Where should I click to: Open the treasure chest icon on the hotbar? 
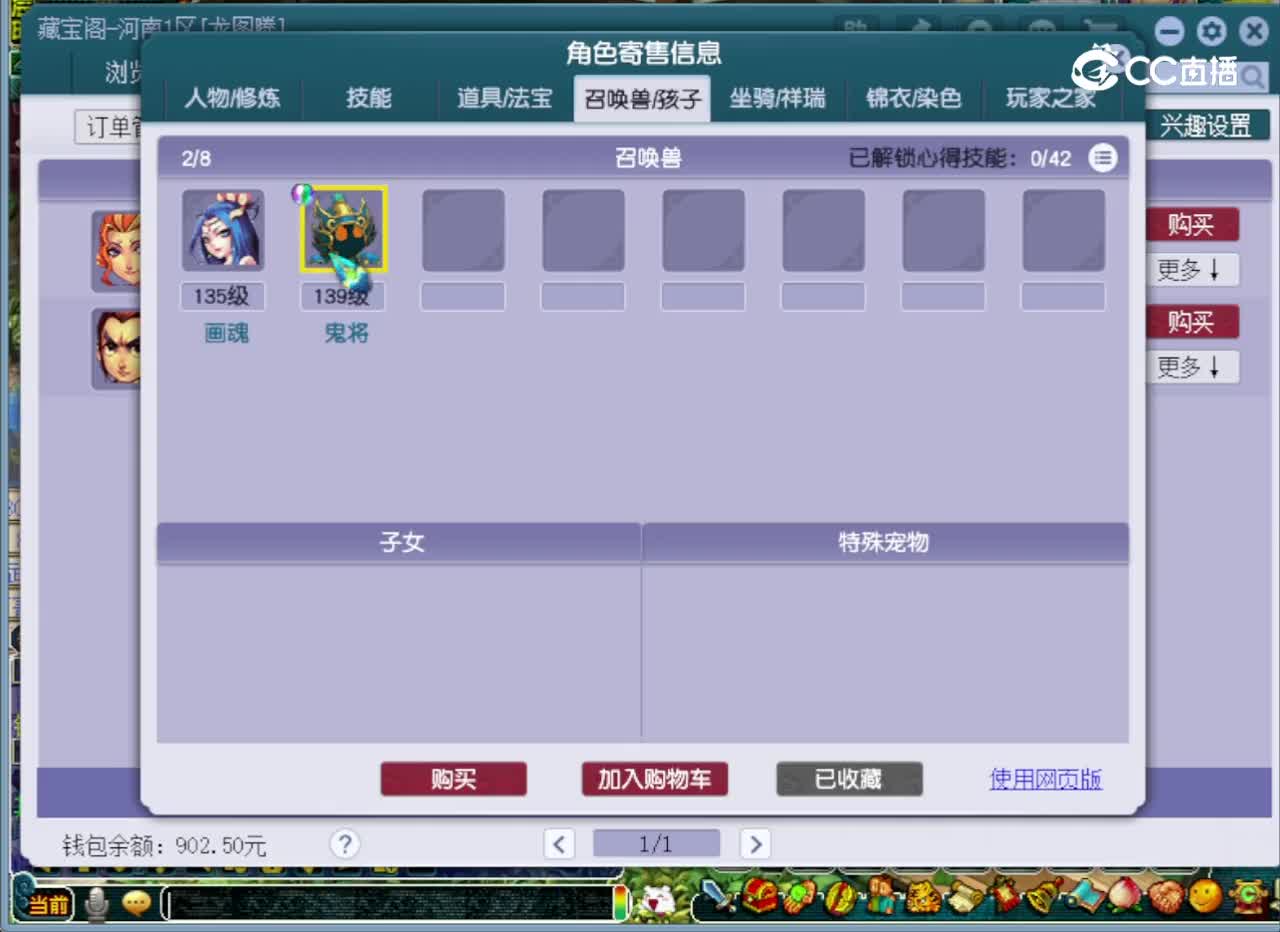[759, 898]
